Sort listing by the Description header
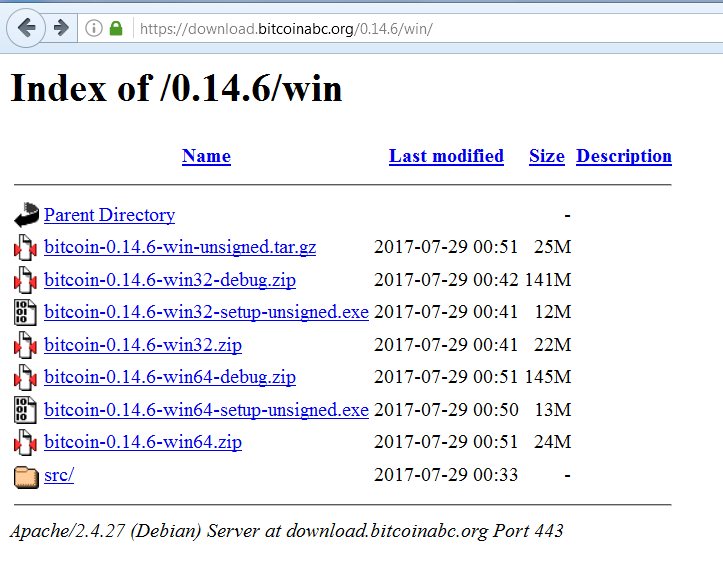Viewport: 723px width, 588px height. tap(624, 156)
